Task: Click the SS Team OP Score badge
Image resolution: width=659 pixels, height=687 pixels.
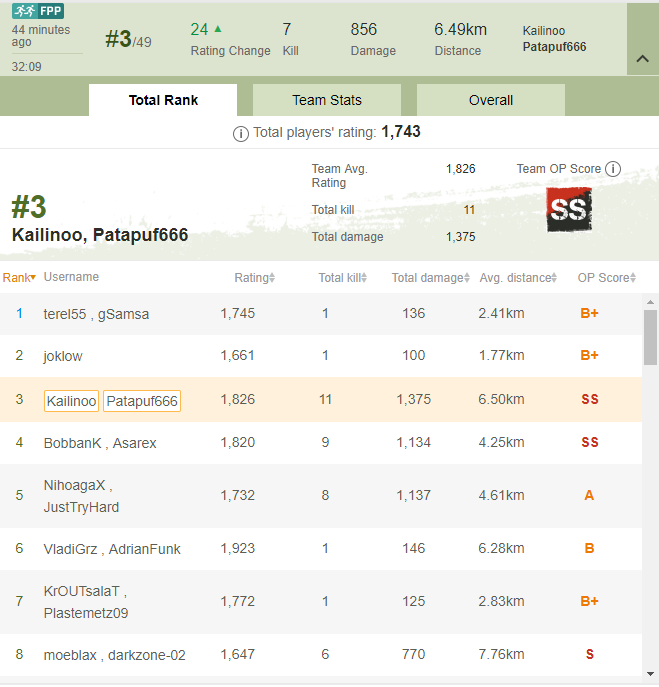Action: tap(569, 209)
